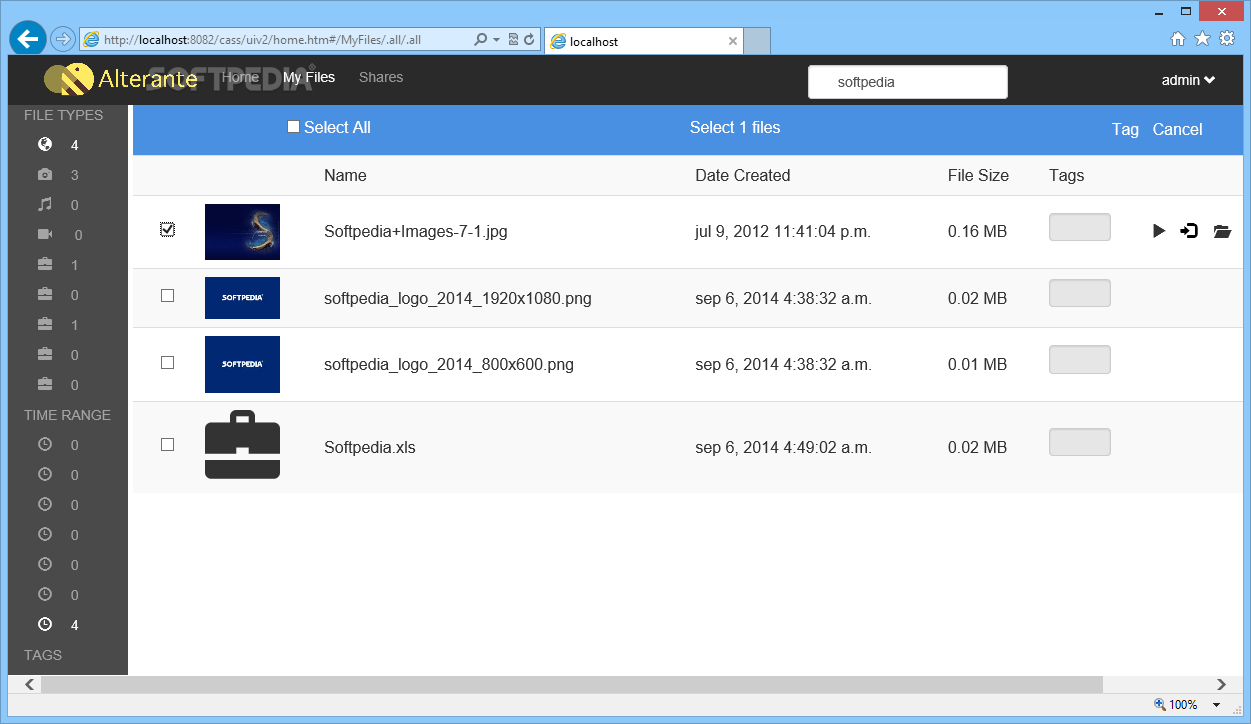Click the softpedia search field
The height and width of the screenshot is (724, 1251).
click(907, 82)
